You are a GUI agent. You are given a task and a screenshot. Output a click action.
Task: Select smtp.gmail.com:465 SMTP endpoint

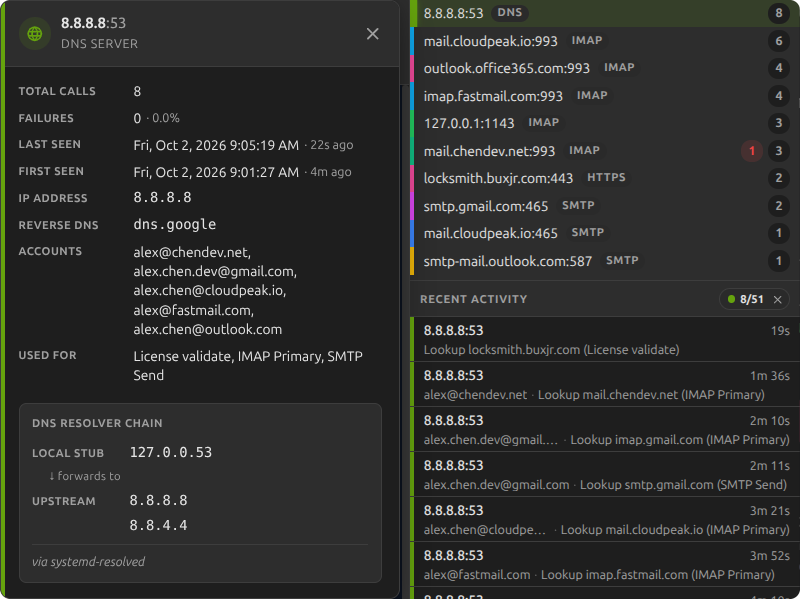point(605,206)
